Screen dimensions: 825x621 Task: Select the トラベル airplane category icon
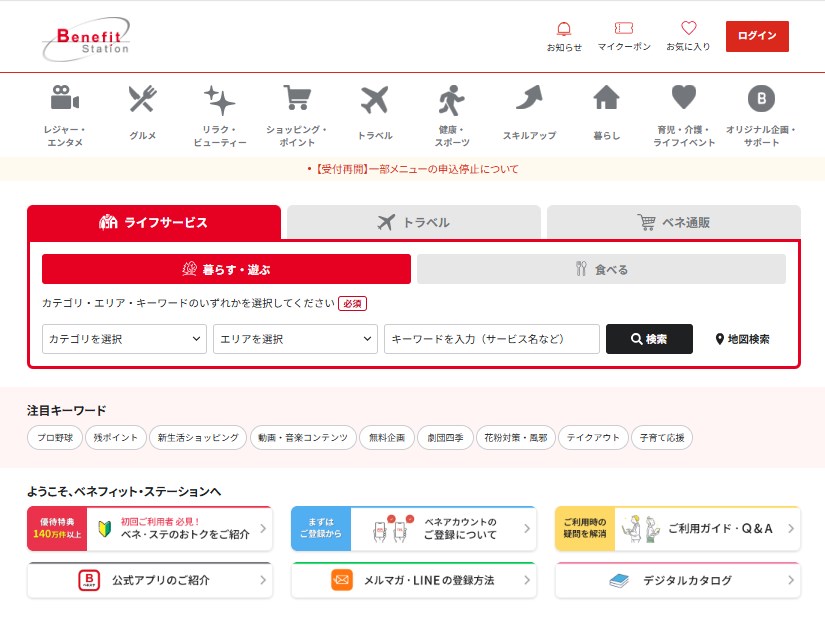coord(374,99)
